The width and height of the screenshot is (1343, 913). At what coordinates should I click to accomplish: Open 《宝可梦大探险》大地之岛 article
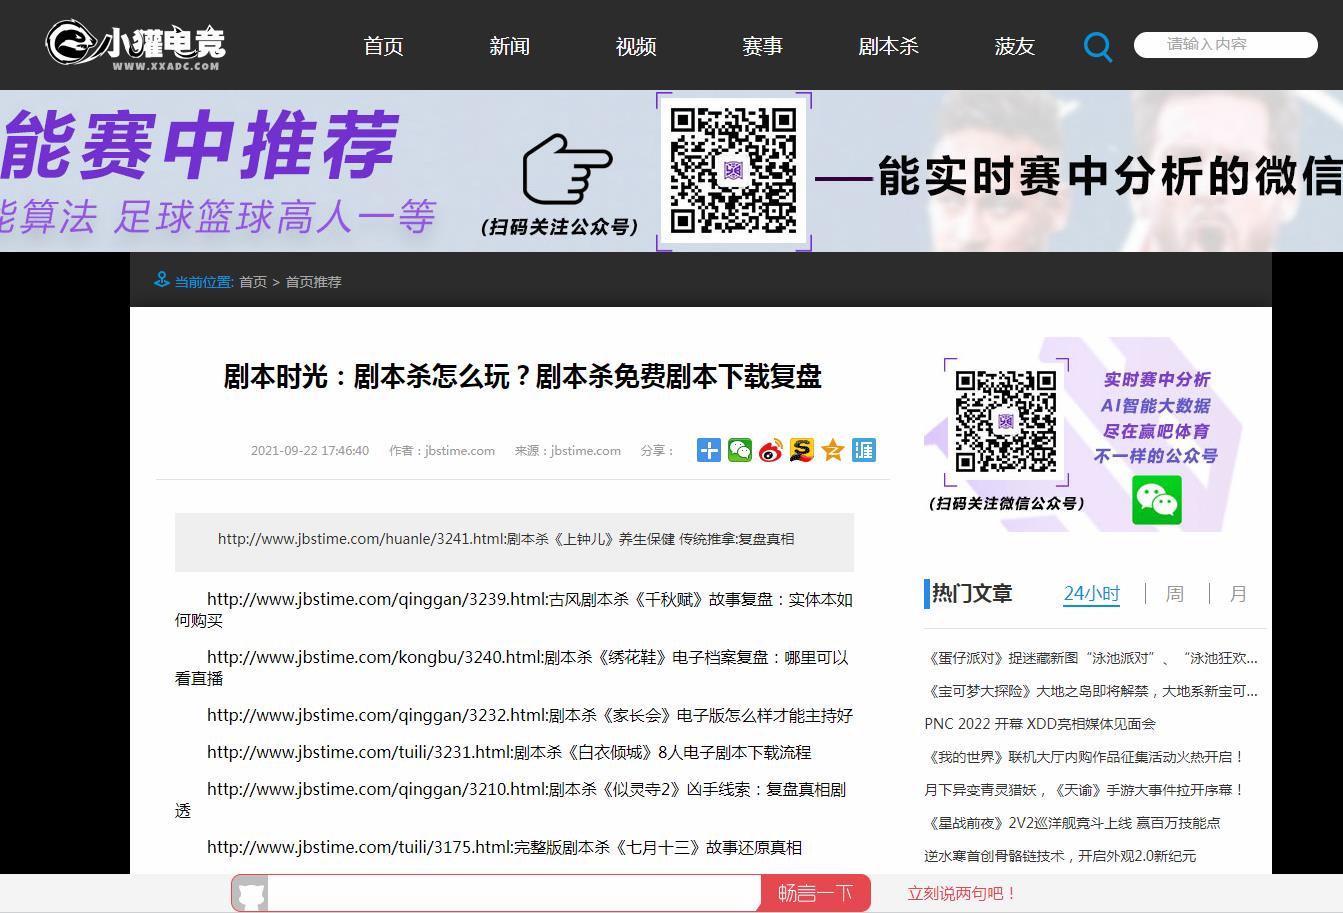(x=1091, y=691)
